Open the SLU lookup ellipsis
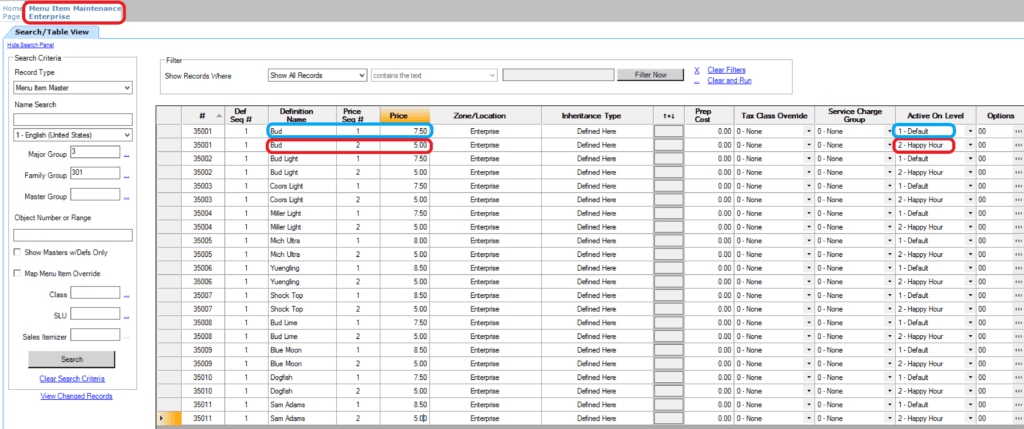 (x=127, y=317)
